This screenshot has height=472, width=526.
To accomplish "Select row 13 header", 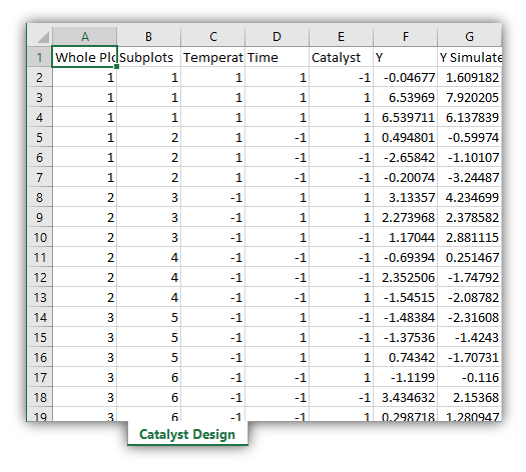I will click(x=40, y=298).
